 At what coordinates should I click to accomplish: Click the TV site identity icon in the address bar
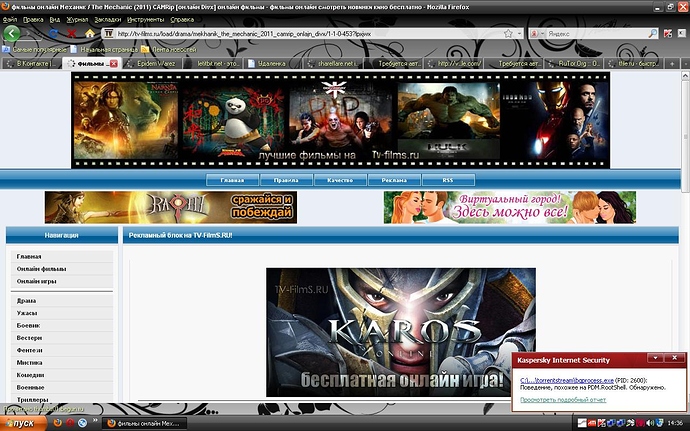[x=109, y=33]
